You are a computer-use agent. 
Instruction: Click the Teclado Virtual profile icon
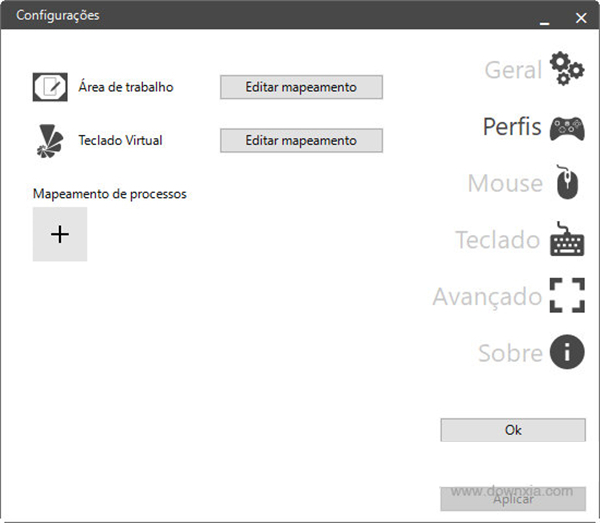click(x=50, y=141)
